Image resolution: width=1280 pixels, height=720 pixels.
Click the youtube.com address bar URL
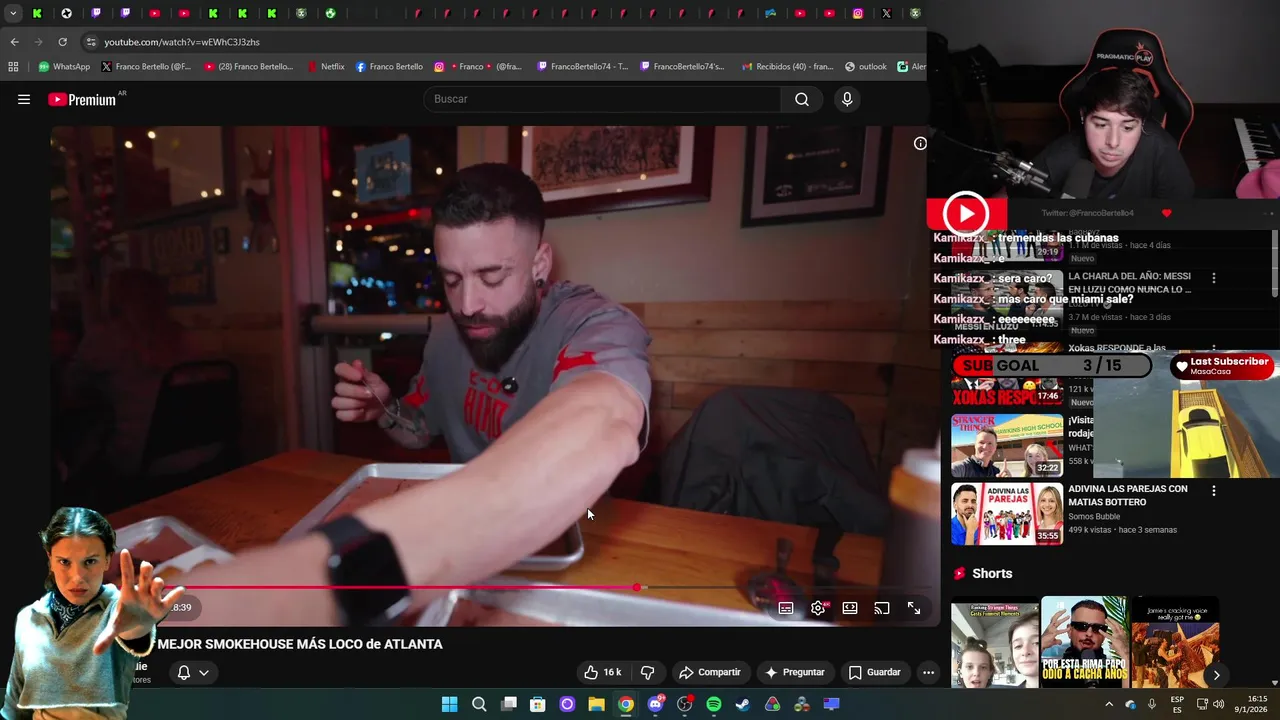182,42
